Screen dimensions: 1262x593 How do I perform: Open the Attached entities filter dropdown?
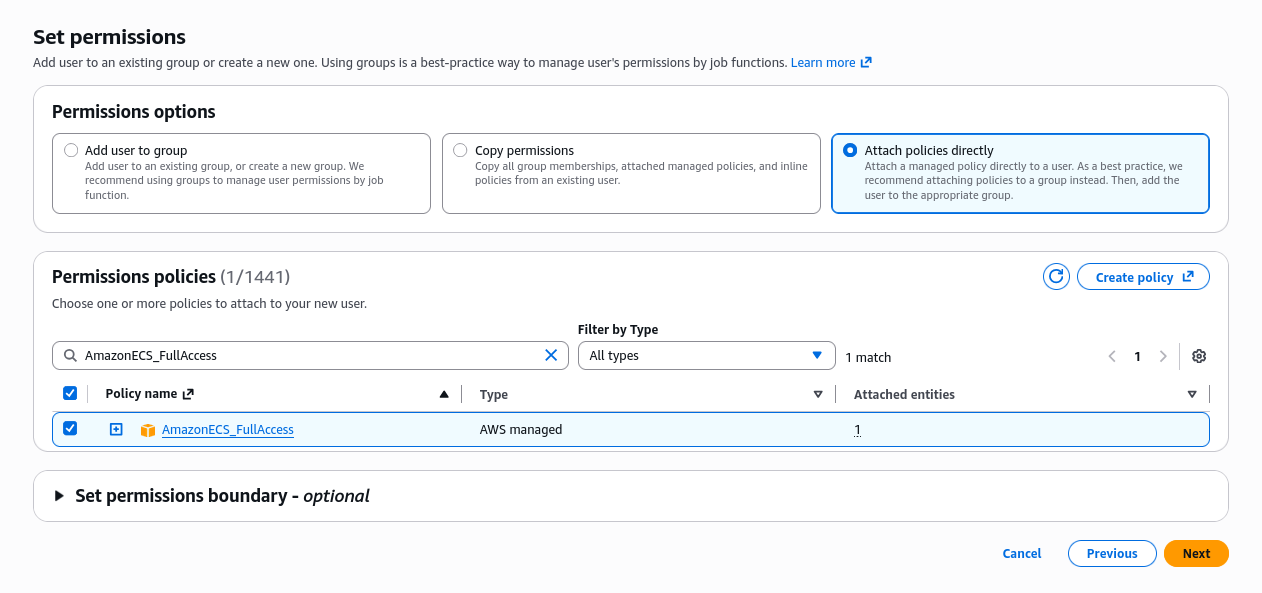[x=1192, y=394]
